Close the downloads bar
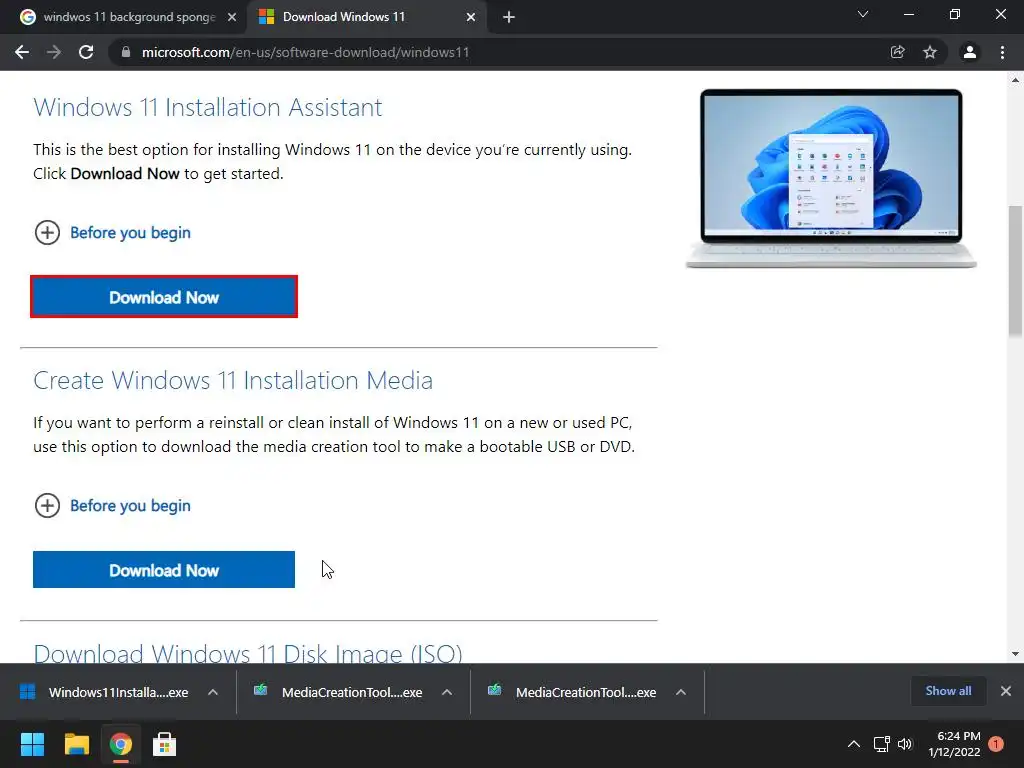This screenshot has height=768, width=1024. (1006, 691)
